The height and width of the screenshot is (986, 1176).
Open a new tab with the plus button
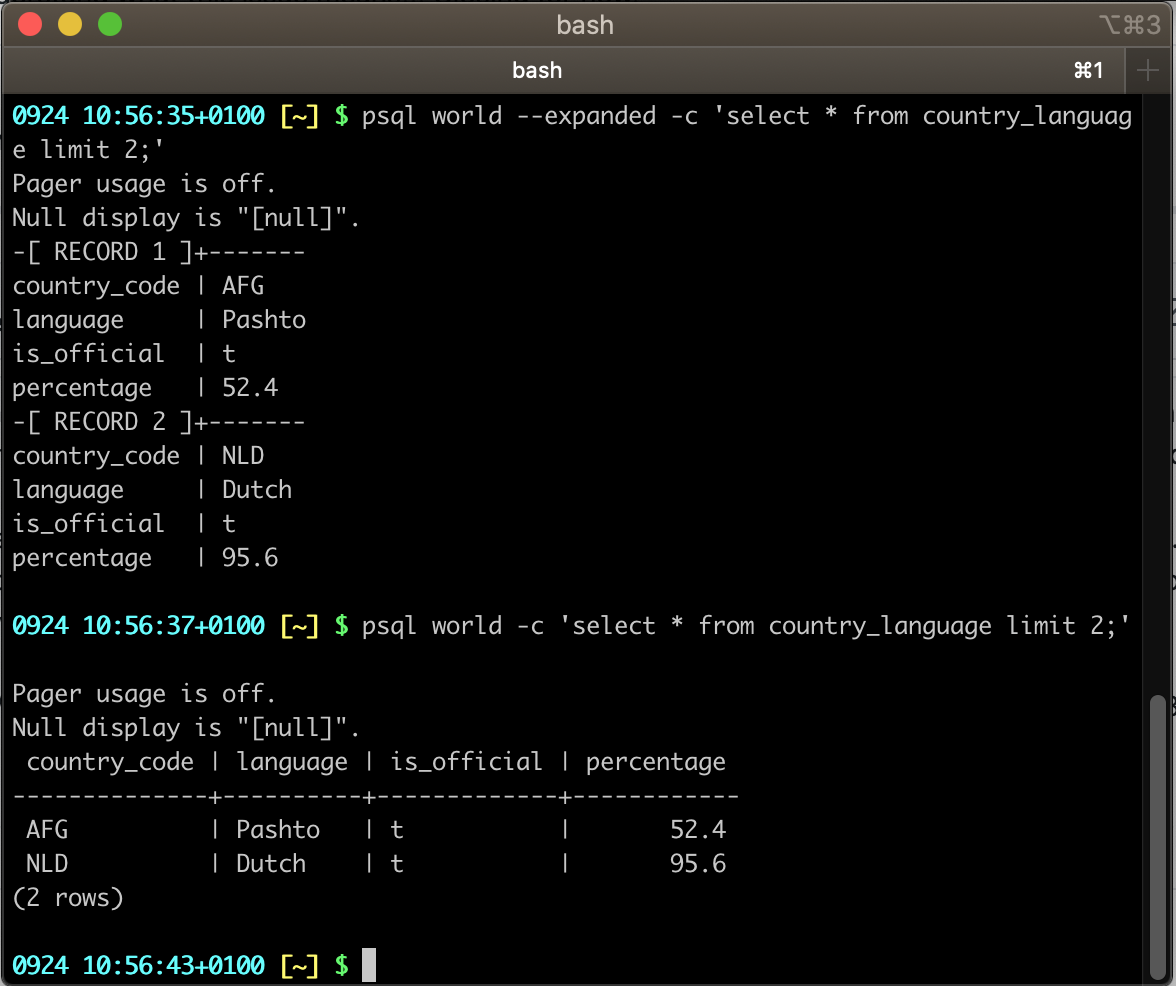pyautogui.click(x=1148, y=70)
